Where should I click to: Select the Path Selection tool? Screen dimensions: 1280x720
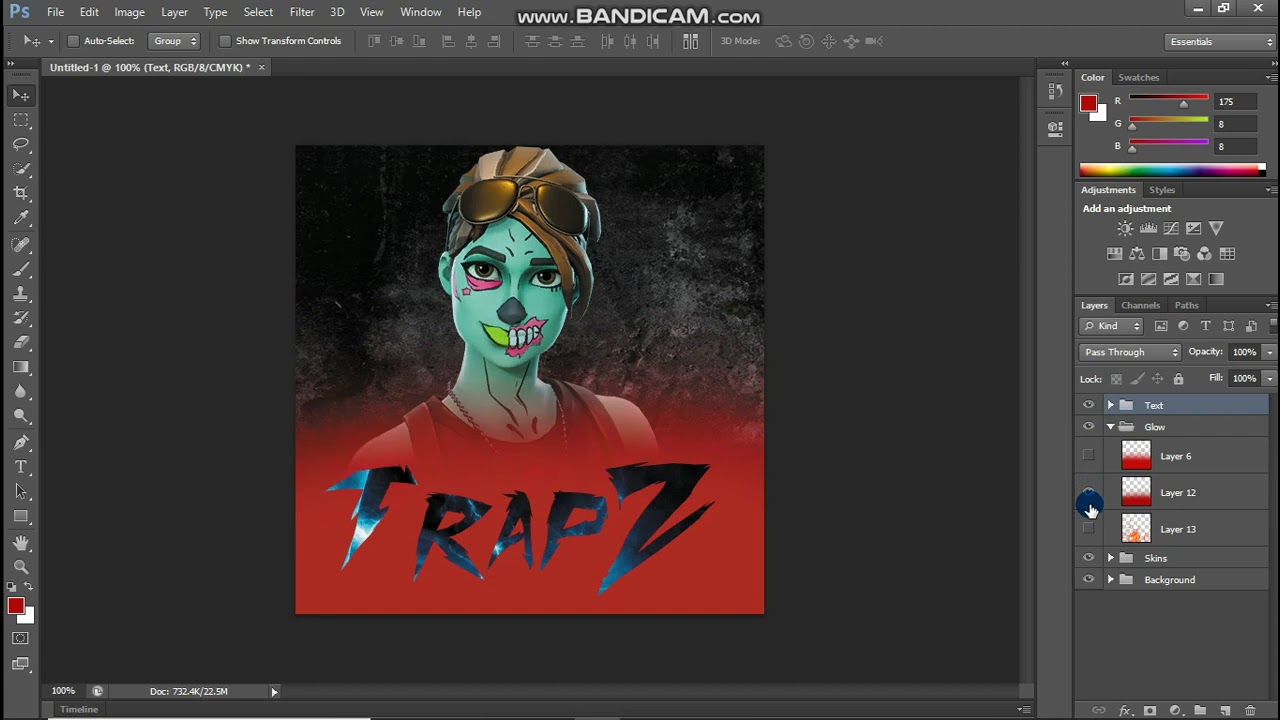21,492
